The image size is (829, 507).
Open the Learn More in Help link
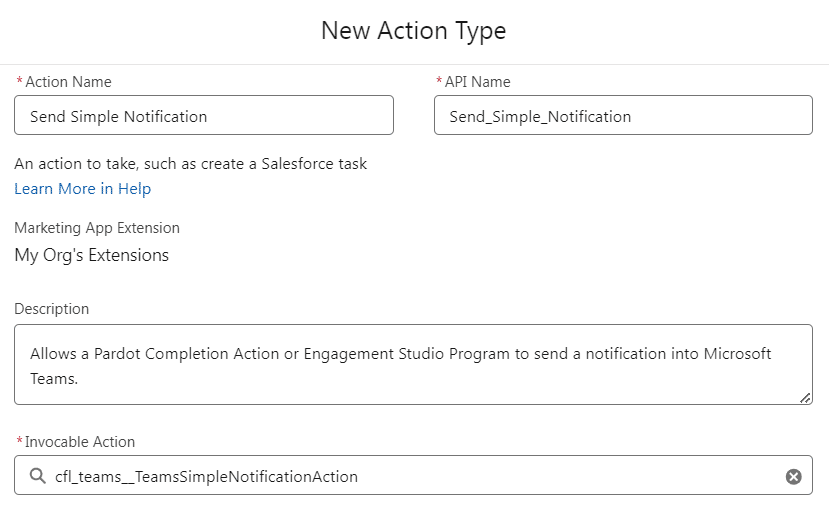point(82,189)
